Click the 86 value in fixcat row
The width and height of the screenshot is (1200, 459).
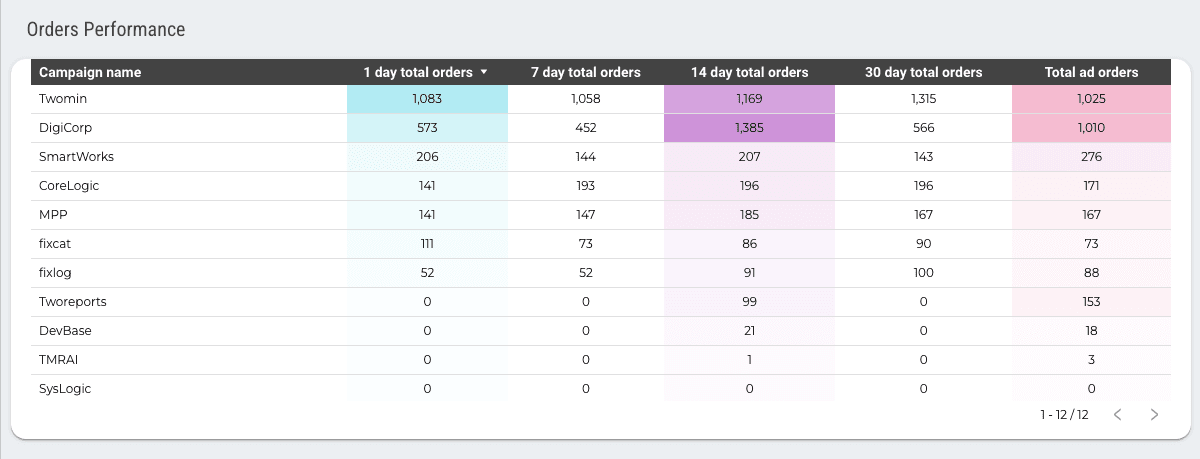[x=749, y=244]
